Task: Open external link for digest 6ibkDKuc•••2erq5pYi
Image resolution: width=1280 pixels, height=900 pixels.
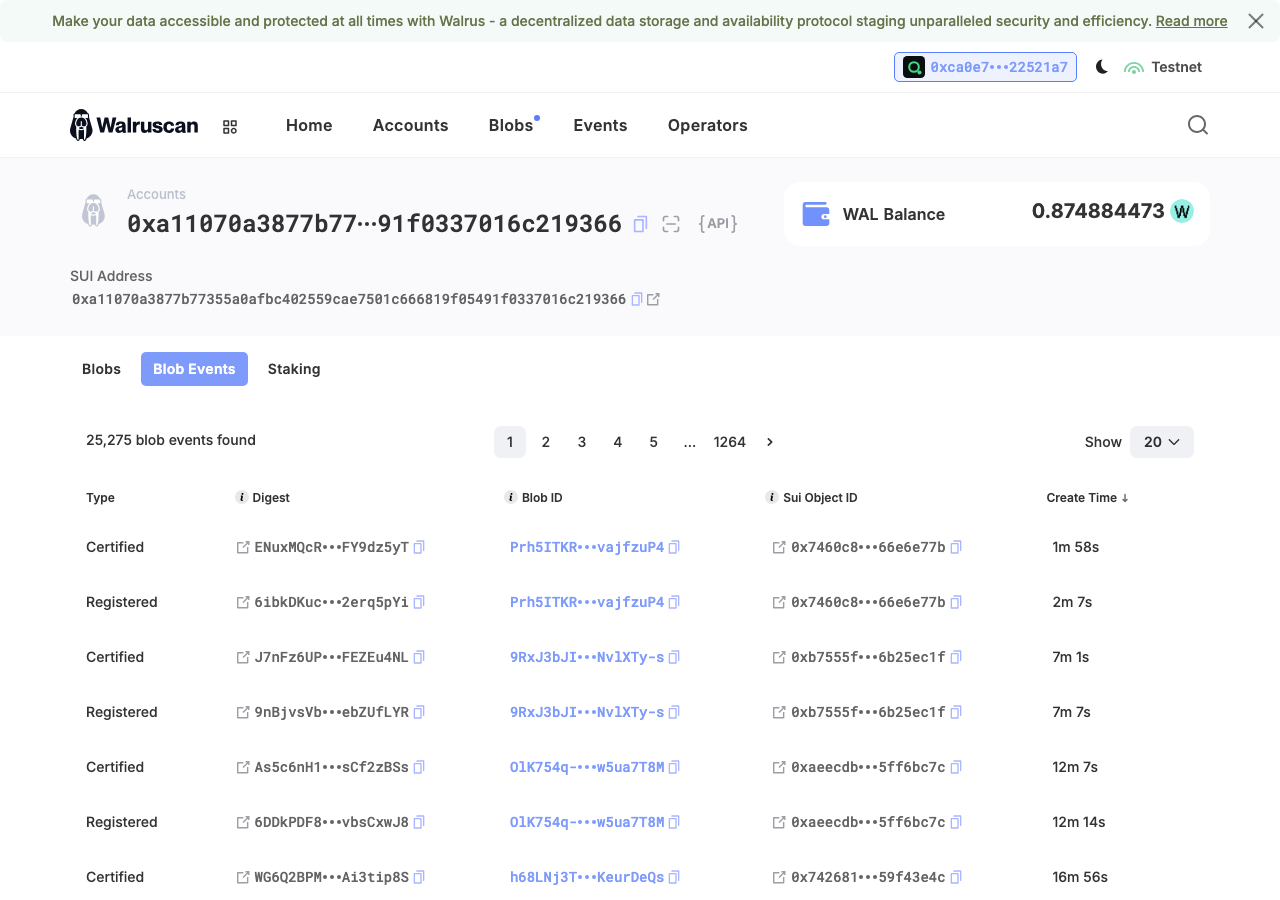Action: tap(243, 602)
